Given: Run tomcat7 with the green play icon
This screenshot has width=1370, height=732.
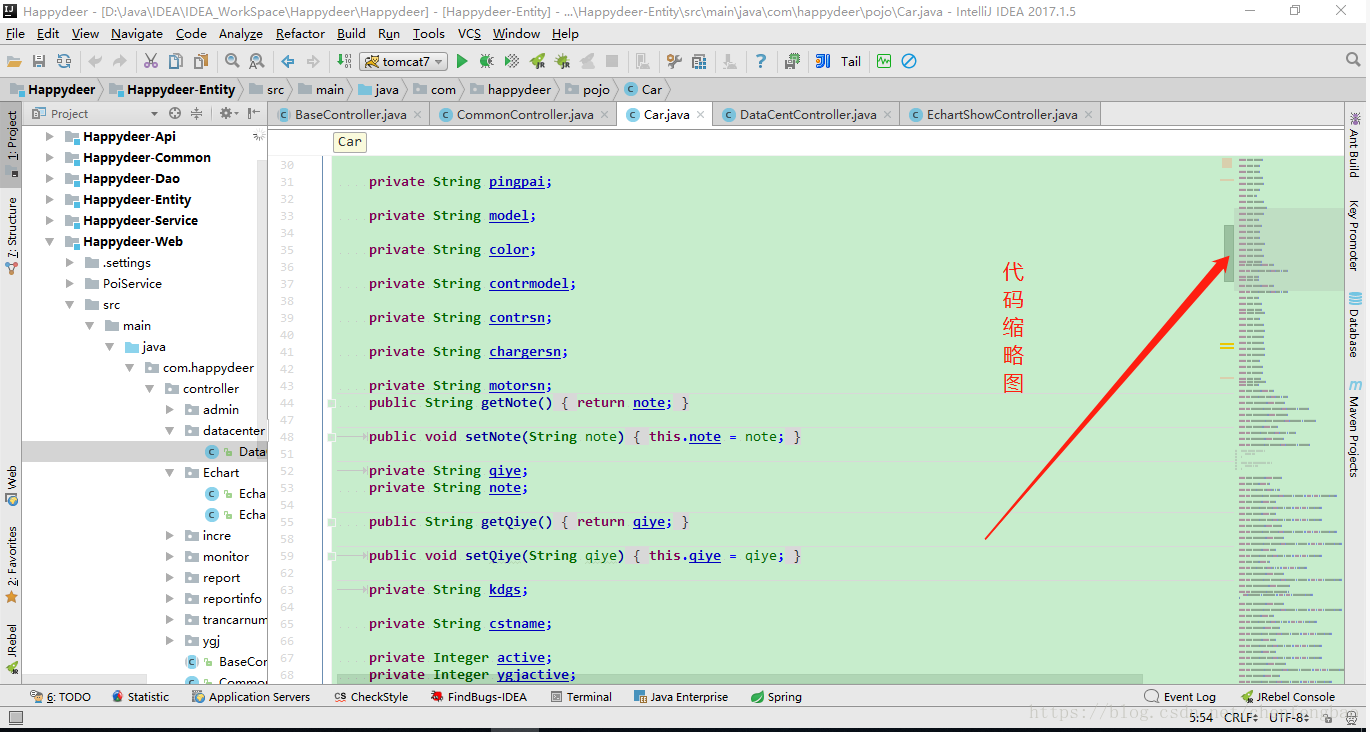Looking at the screenshot, I should (x=462, y=61).
